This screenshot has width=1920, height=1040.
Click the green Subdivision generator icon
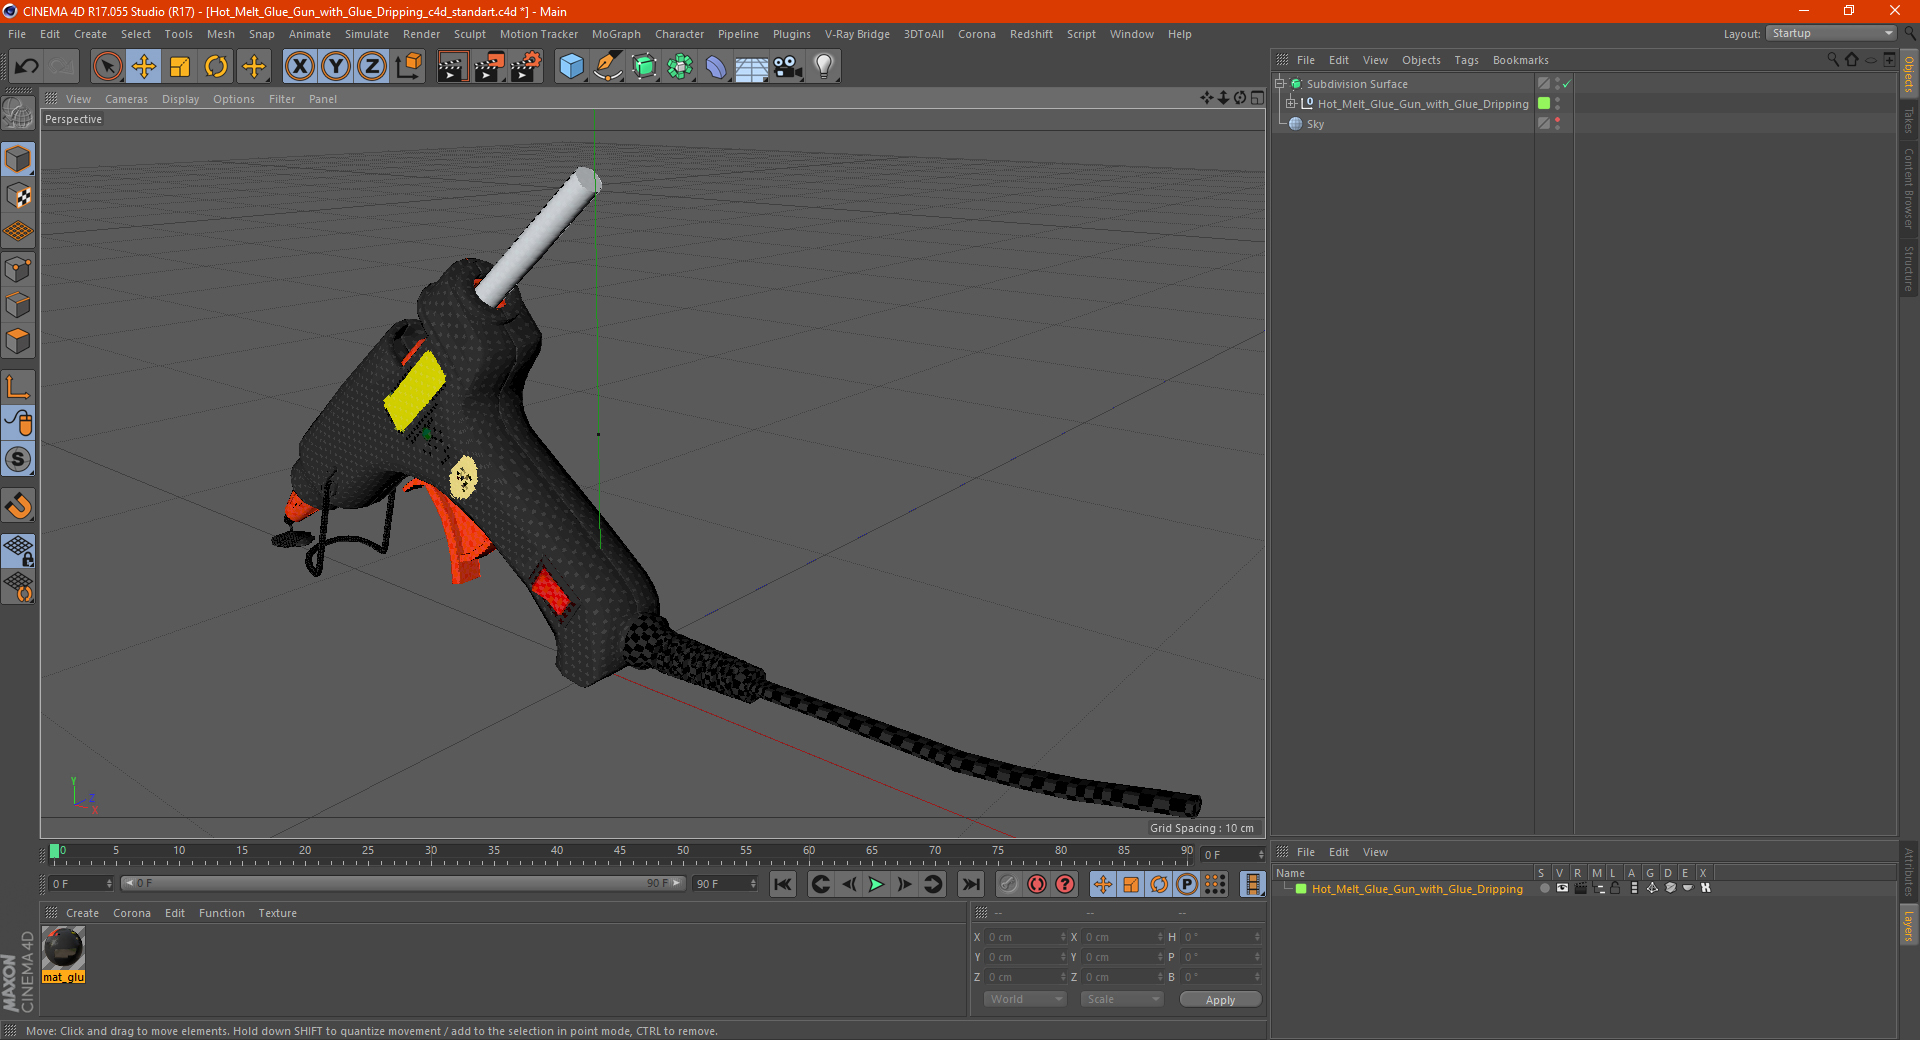(x=644, y=67)
